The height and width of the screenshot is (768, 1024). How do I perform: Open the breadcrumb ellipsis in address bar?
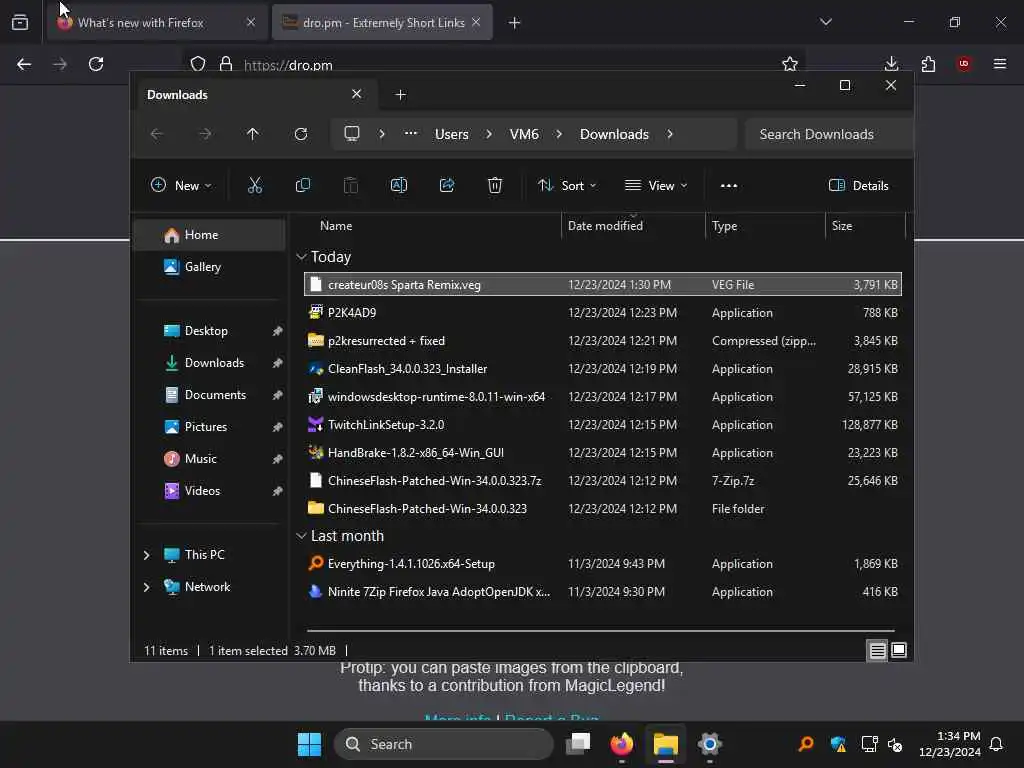point(411,133)
